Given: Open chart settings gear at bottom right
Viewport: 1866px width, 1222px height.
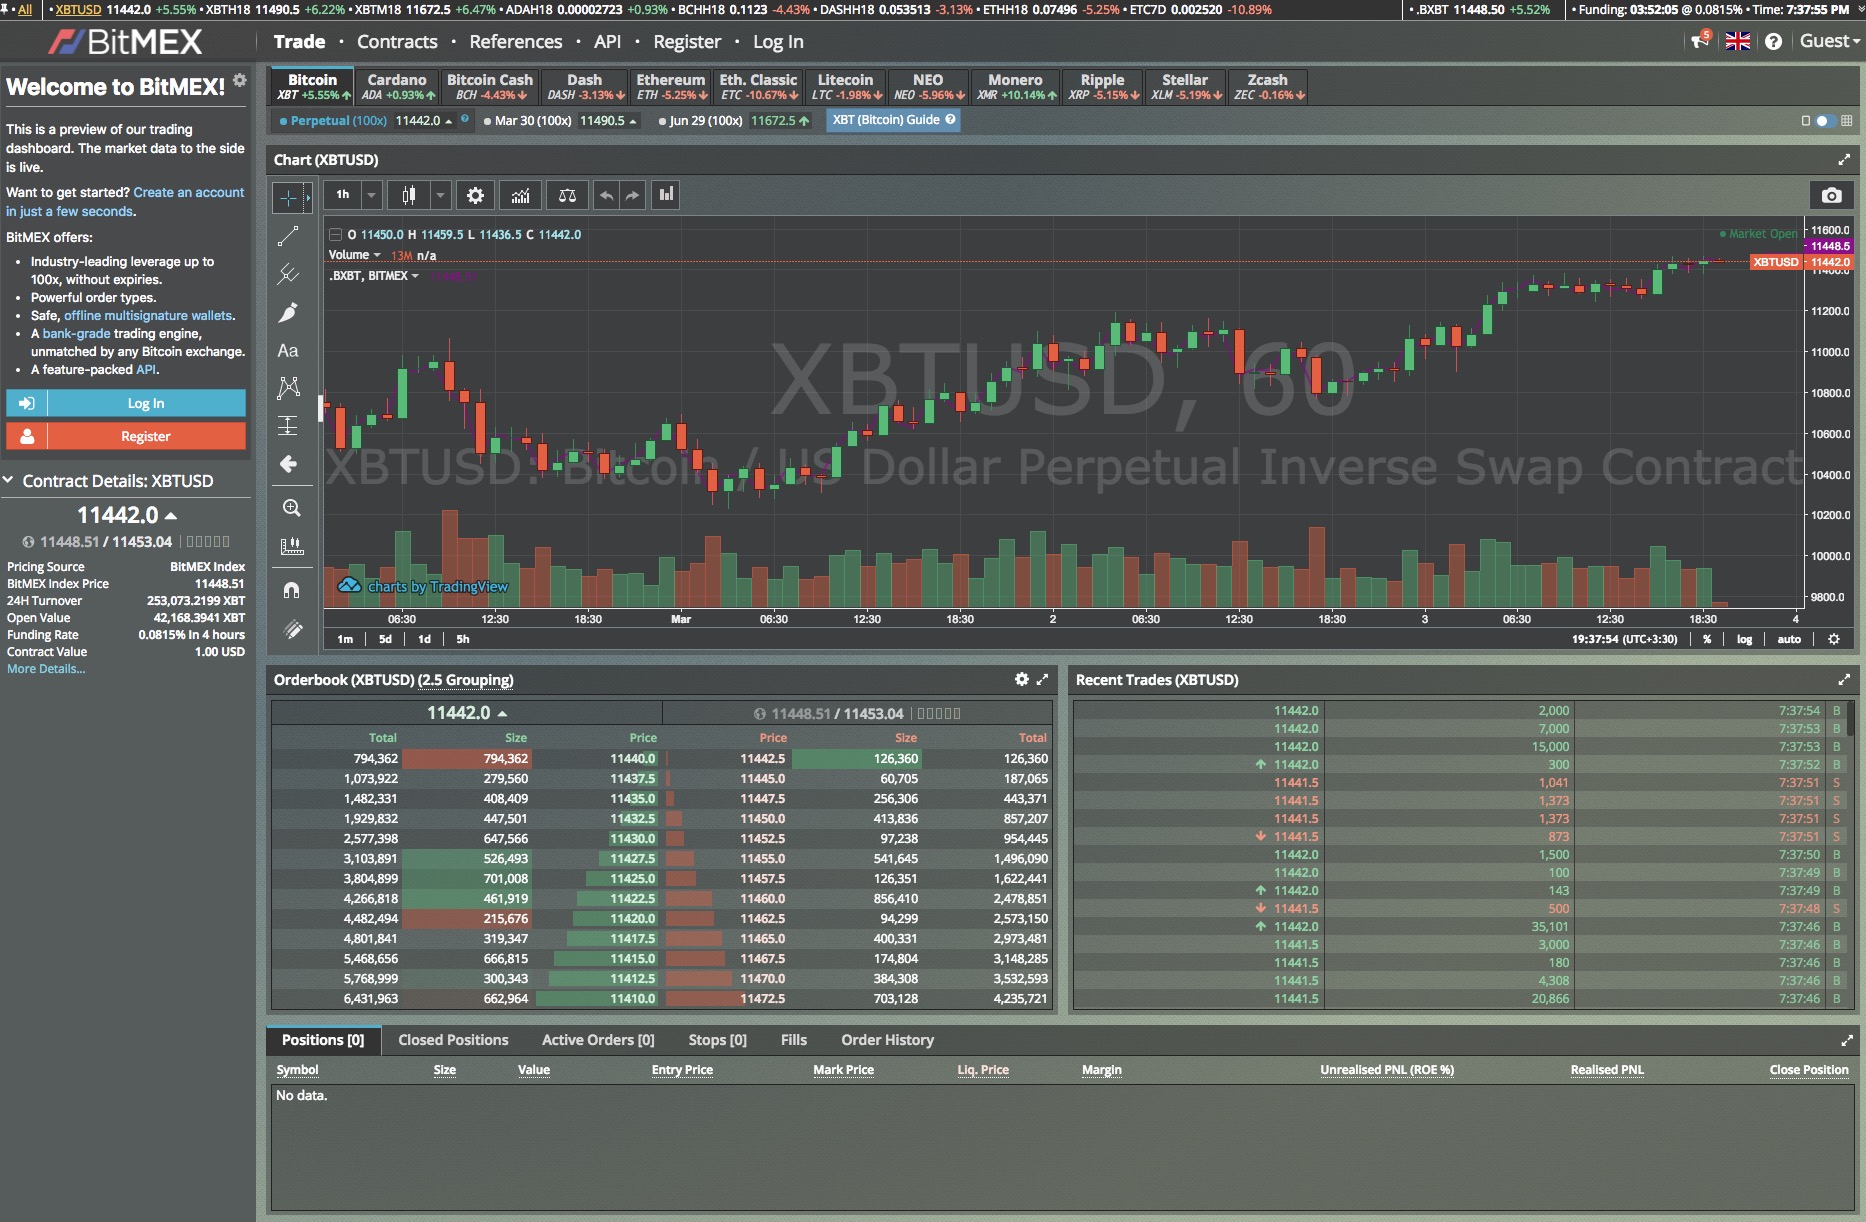Looking at the screenshot, I should tap(1834, 639).
